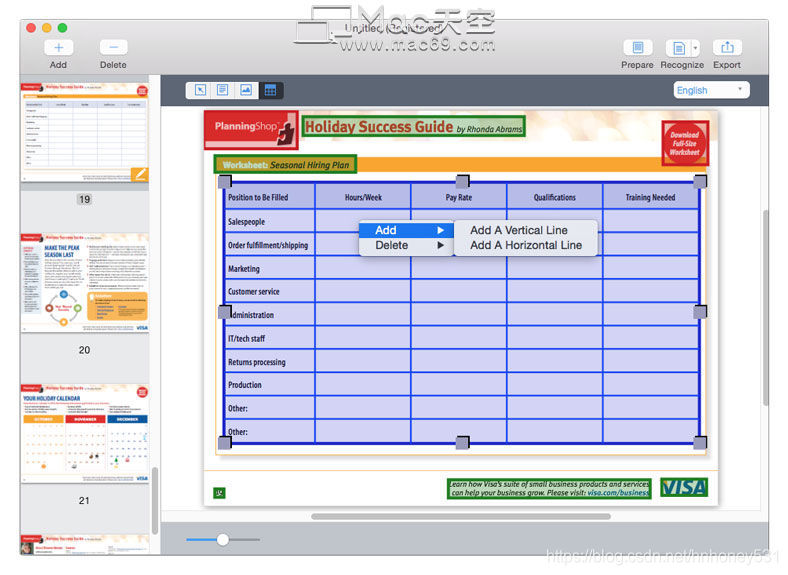Click the right-middle table resize handle
This screenshot has width=788, height=575.
pos(700,312)
